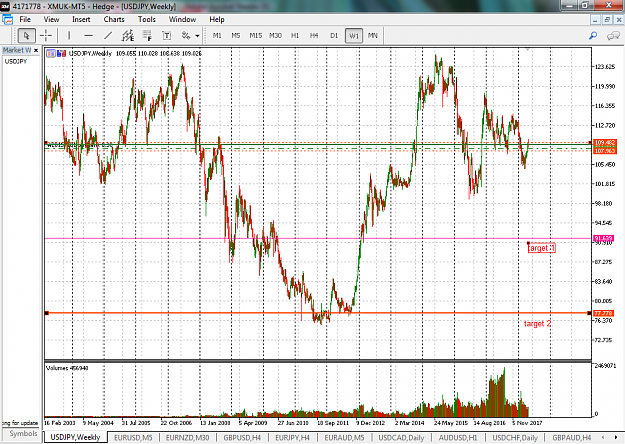Open the chat messages icon
Screen dimensions: 625x444
[613, 35]
